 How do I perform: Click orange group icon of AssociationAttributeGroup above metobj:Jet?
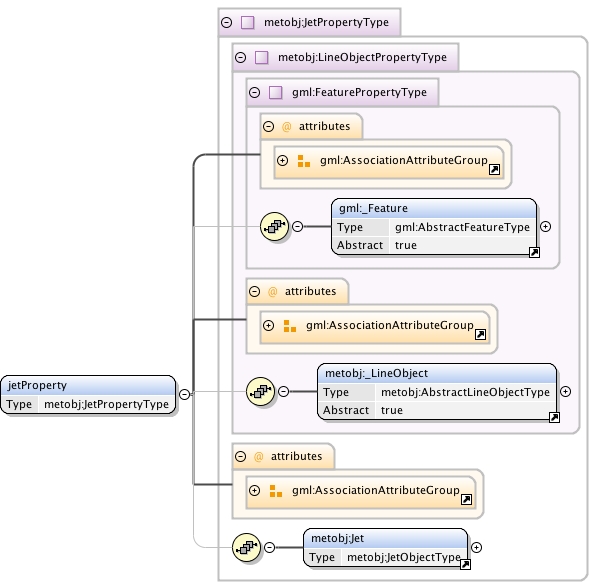pyautogui.click(x=276, y=491)
